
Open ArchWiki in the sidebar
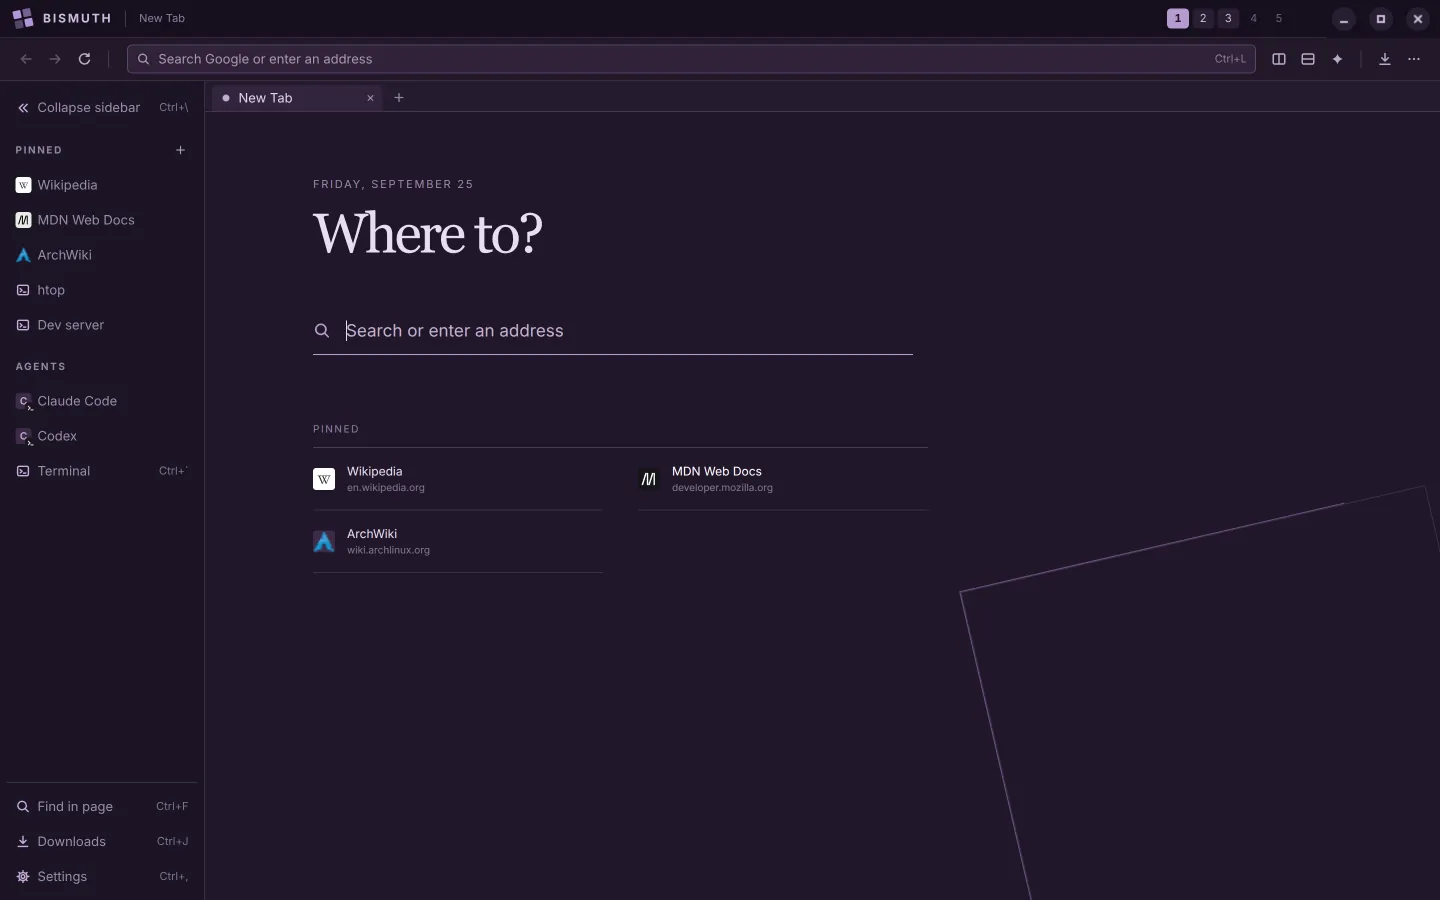point(102,255)
